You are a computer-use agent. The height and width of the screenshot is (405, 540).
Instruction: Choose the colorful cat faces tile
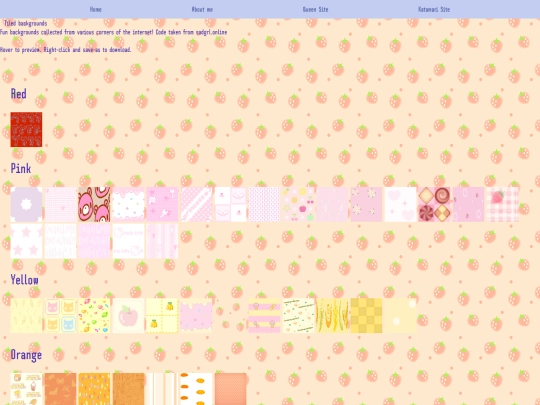60,316
